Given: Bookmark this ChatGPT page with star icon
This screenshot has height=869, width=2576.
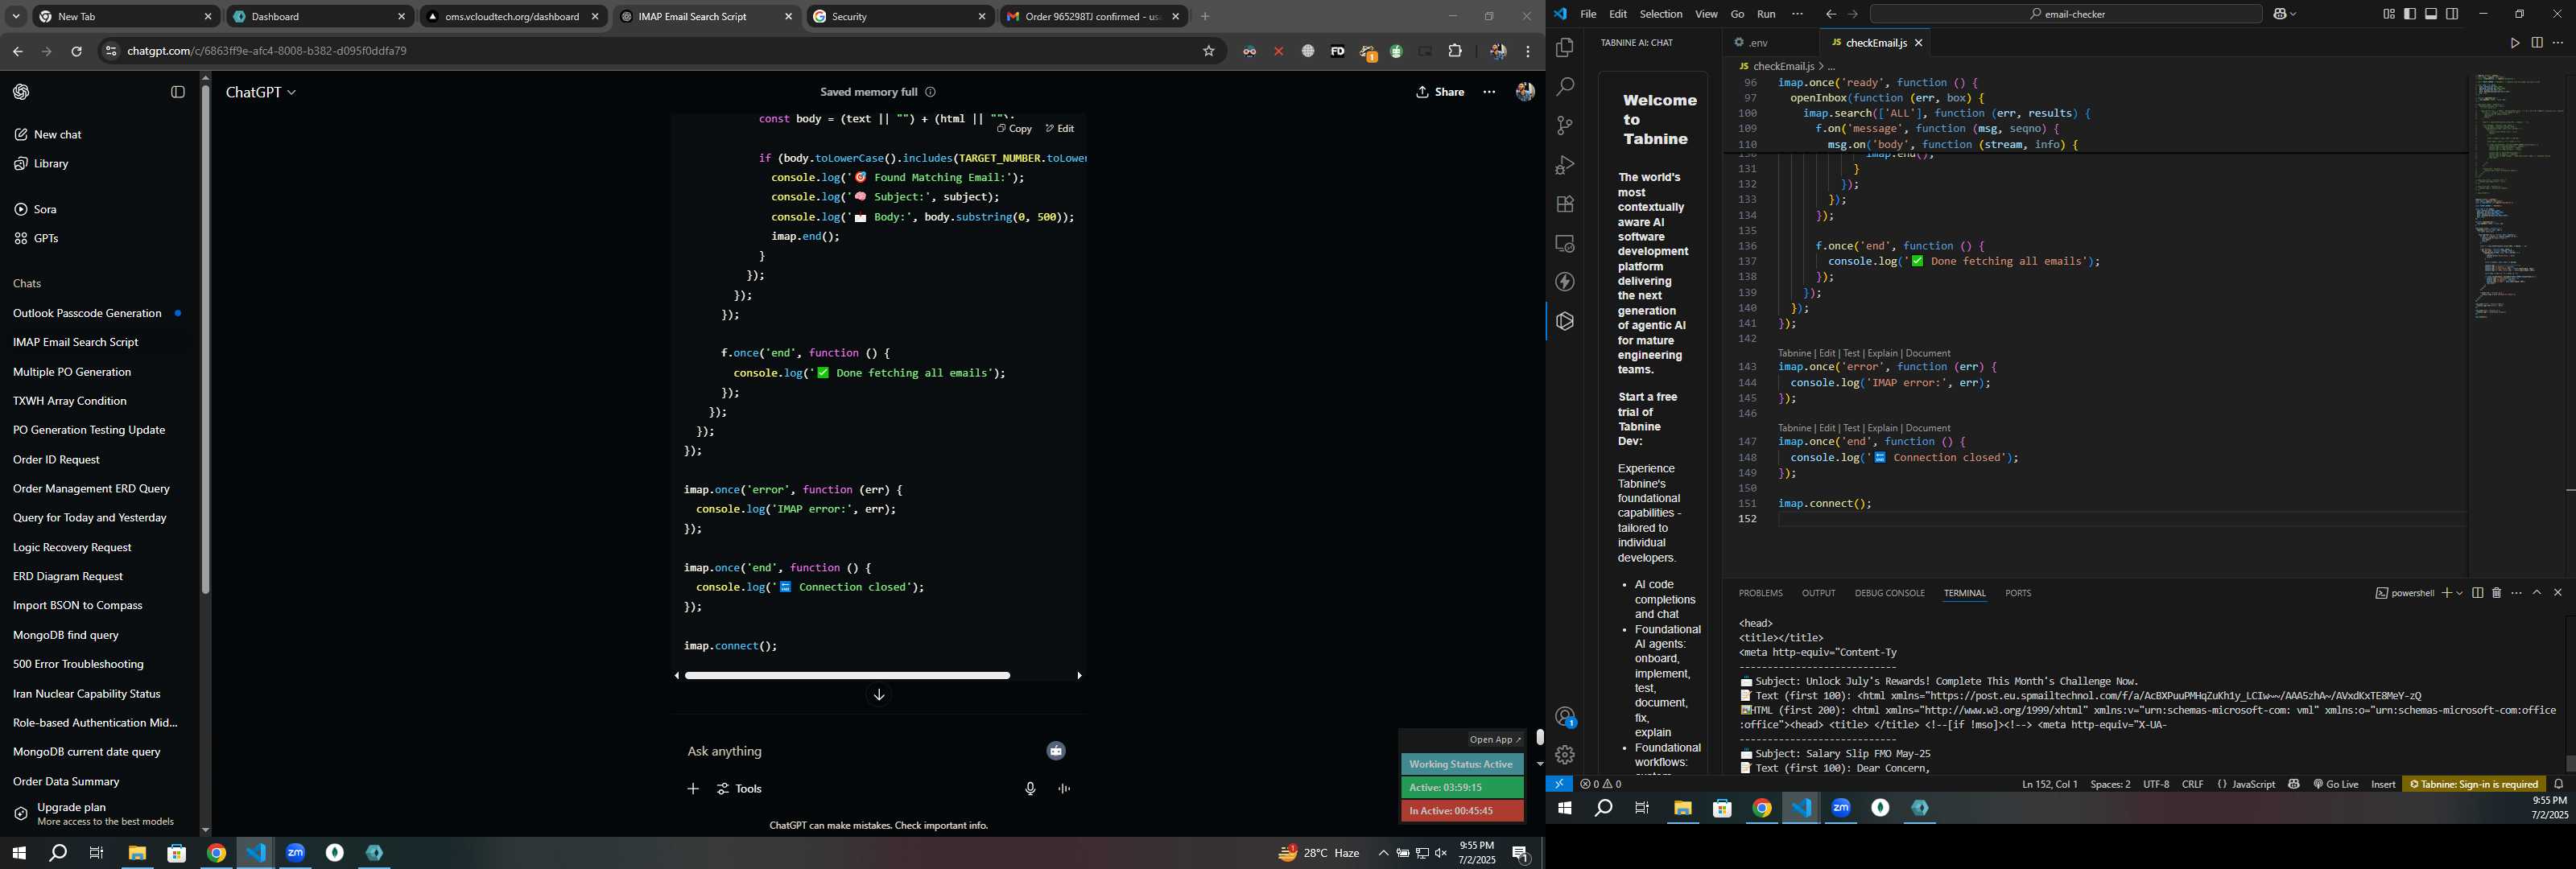Looking at the screenshot, I should point(1208,51).
